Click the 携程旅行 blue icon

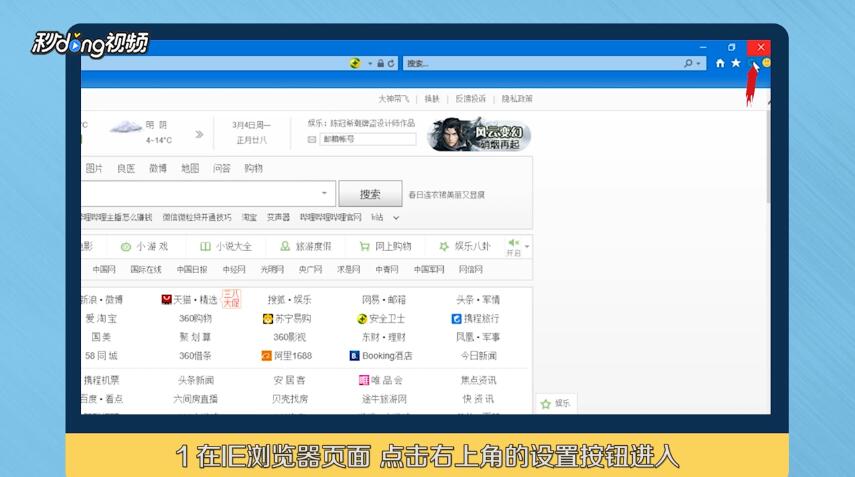[456, 318]
